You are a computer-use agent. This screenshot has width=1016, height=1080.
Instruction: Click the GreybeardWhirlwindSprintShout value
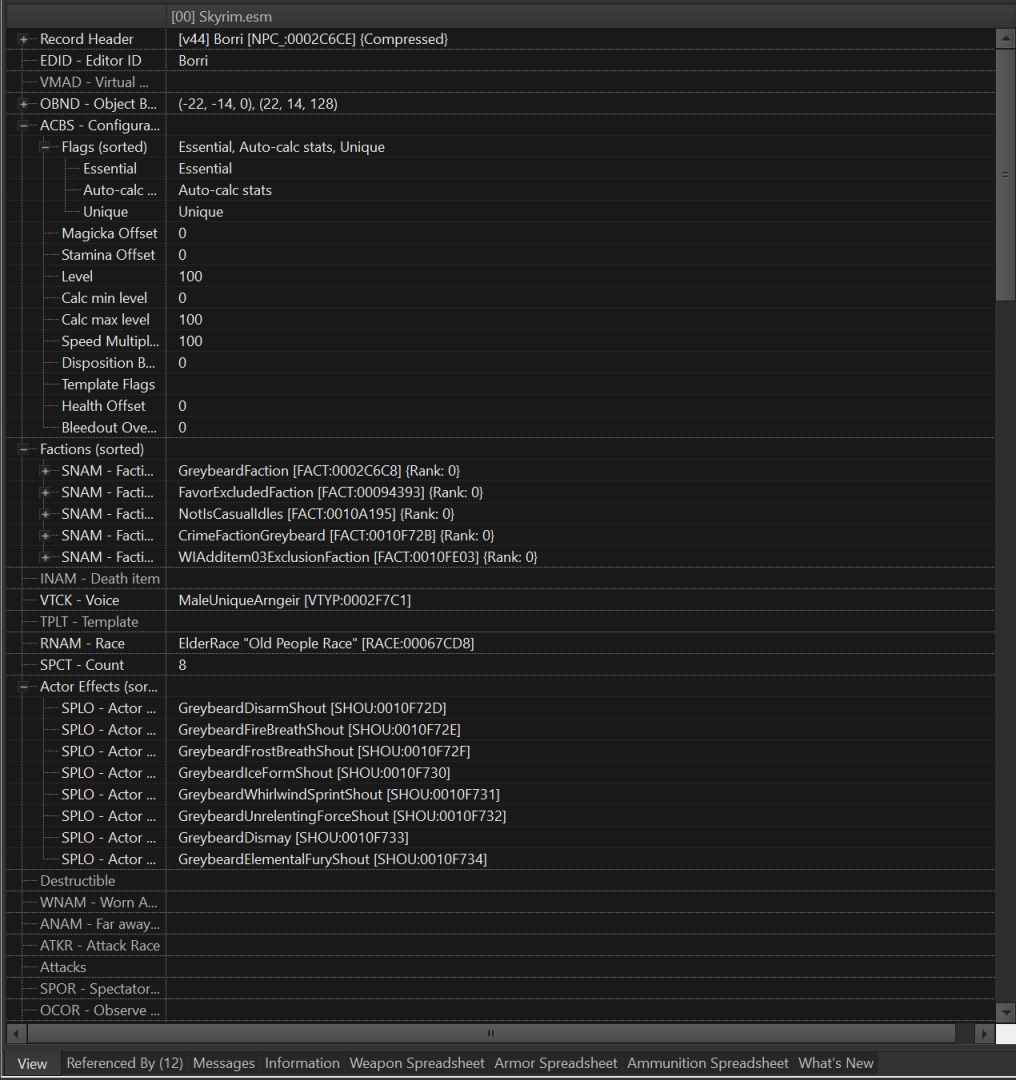pyautogui.click(x=339, y=795)
